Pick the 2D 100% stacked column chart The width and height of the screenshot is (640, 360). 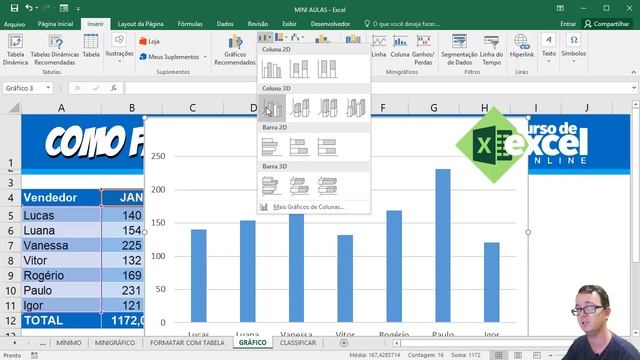coord(327,69)
